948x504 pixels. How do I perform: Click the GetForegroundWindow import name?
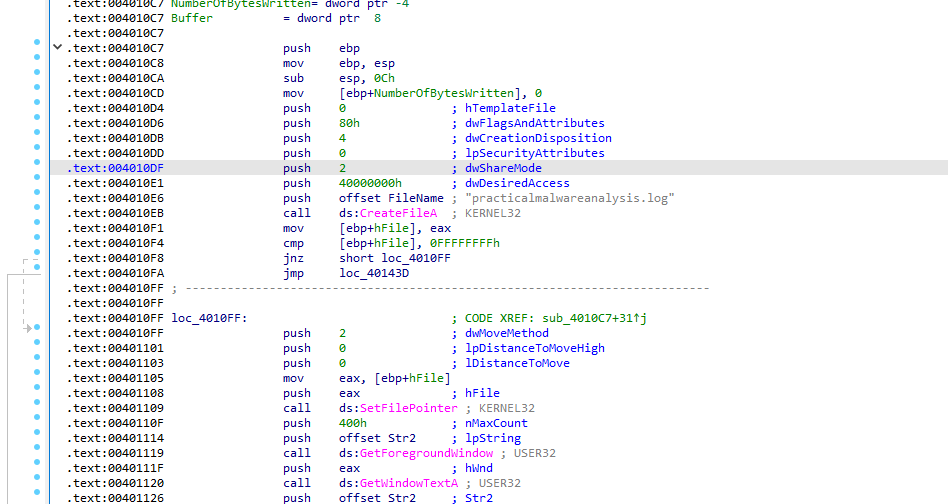(426, 453)
